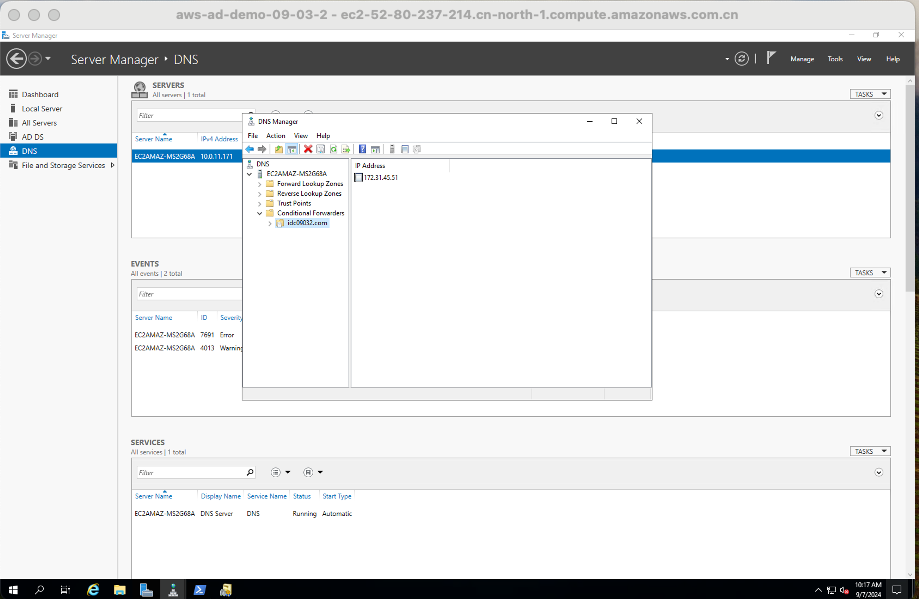Image resolution: width=919 pixels, height=599 pixels.
Task: Click the back arrow in DNS Manager toolbar
Action: point(248,148)
